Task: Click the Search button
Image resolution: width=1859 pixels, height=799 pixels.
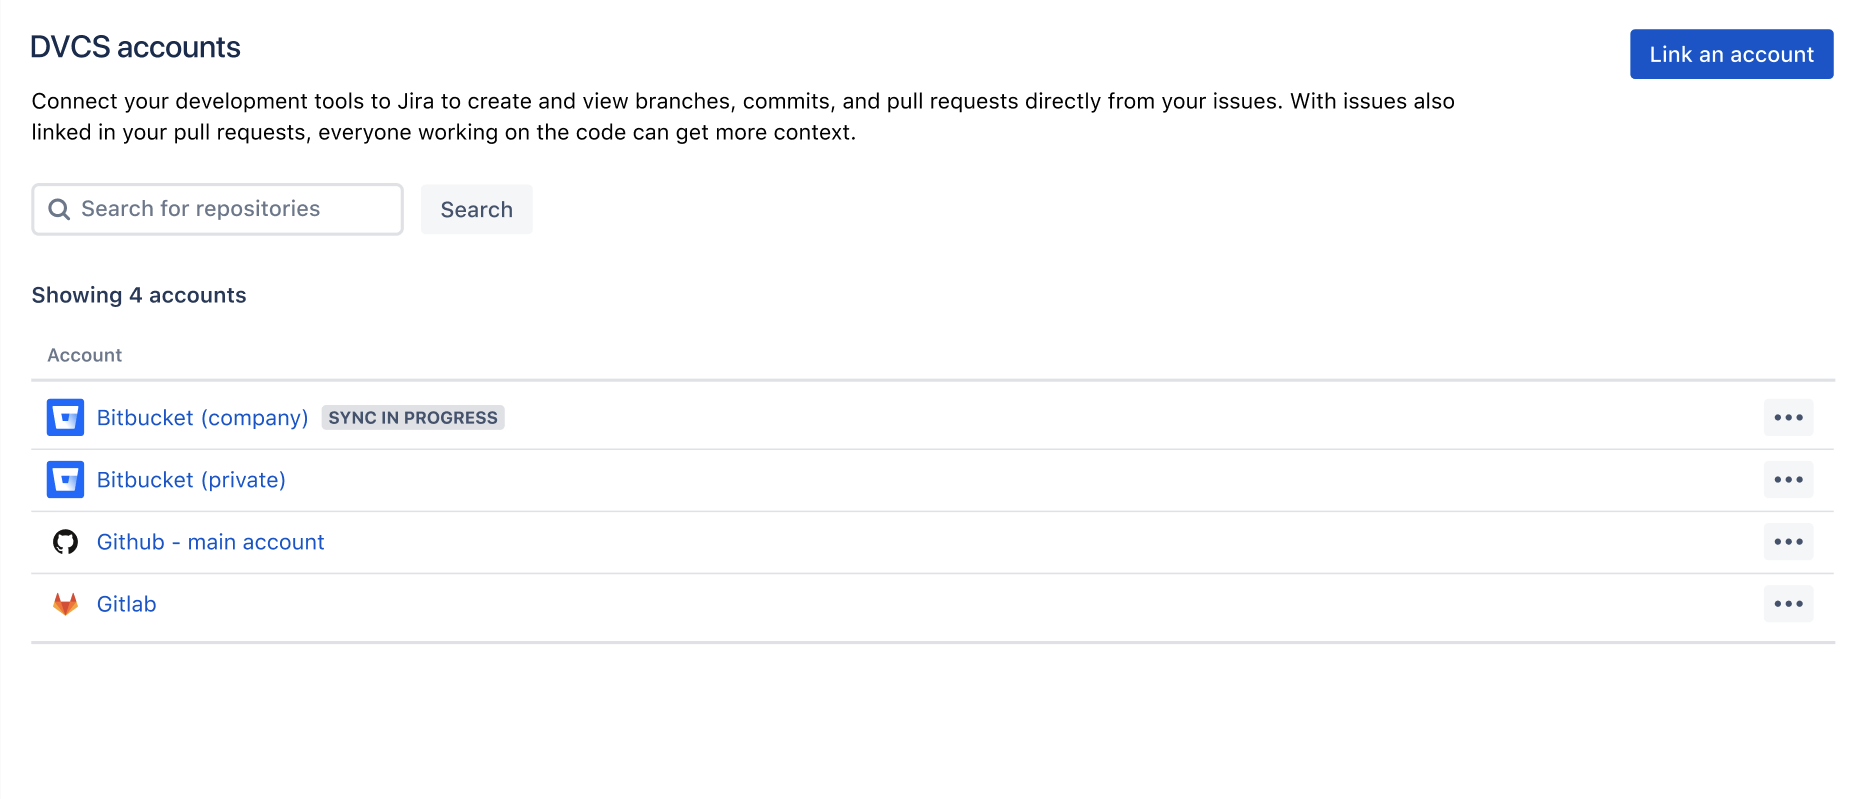Action: (476, 209)
